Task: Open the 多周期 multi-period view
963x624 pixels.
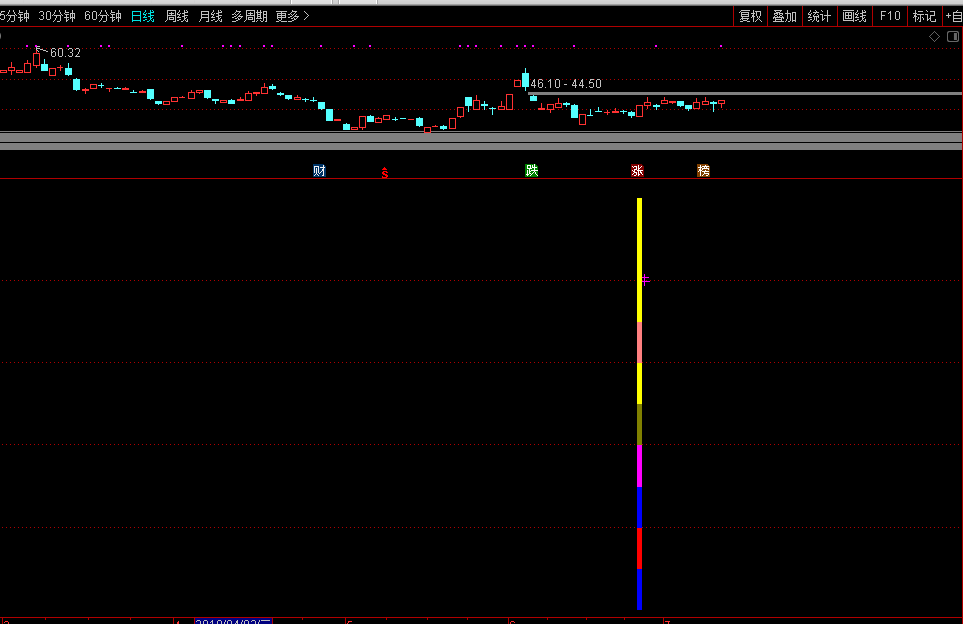Action: click(x=249, y=16)
